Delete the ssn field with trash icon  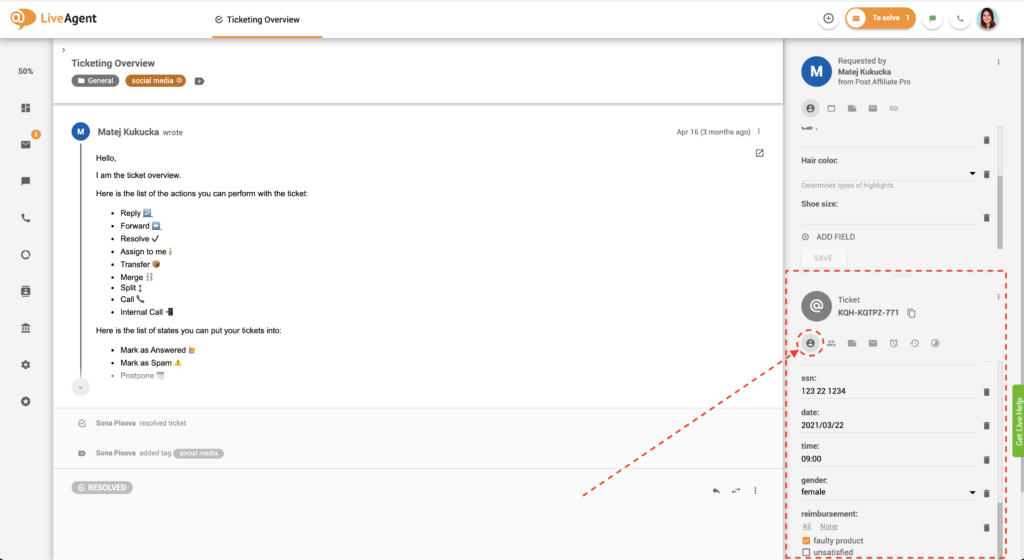pos(986,391)
